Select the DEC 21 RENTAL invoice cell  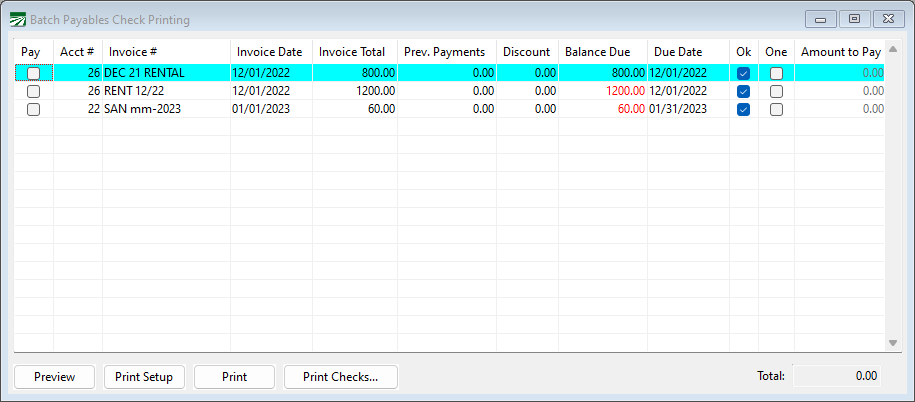click(166, 73)
